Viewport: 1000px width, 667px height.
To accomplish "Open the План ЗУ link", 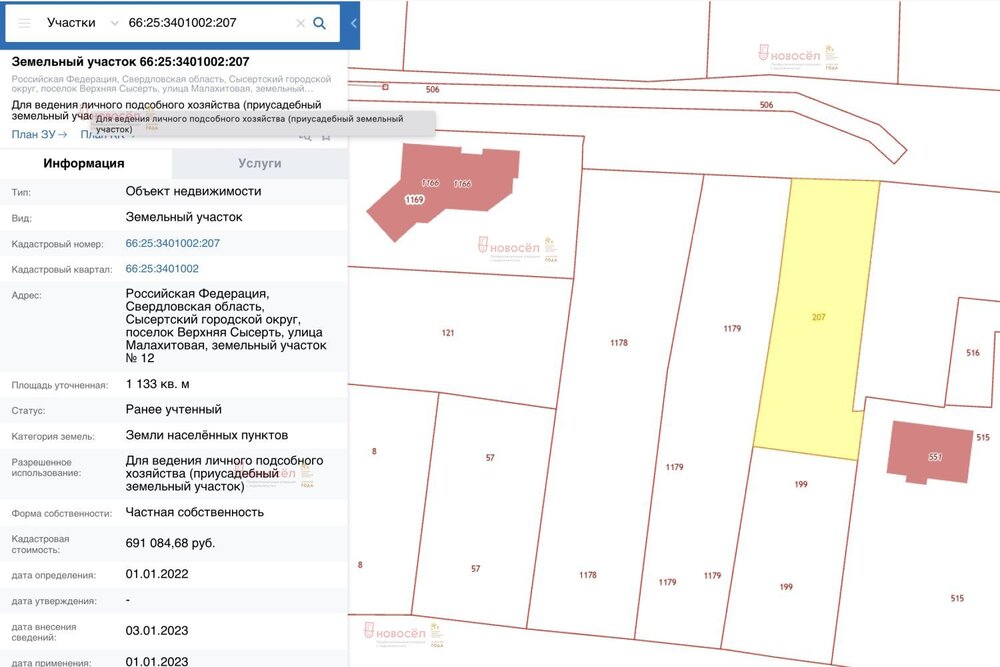I will 39,135.
